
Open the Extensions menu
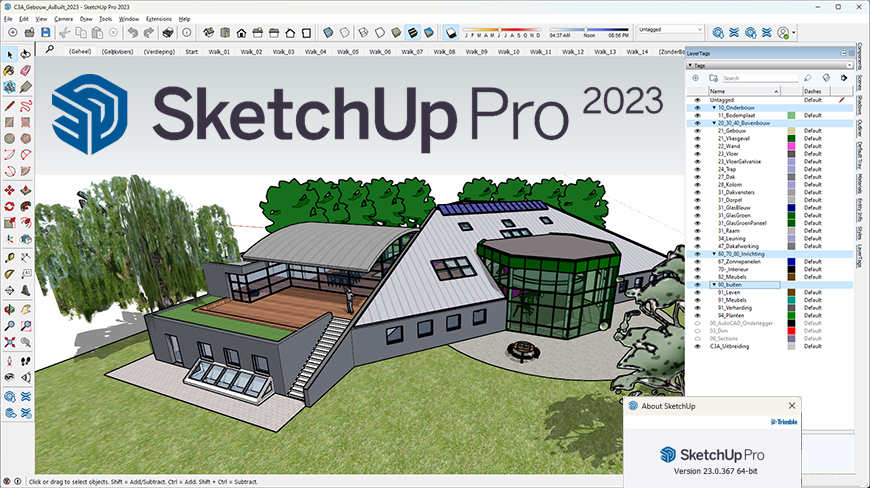coord(158,18)
